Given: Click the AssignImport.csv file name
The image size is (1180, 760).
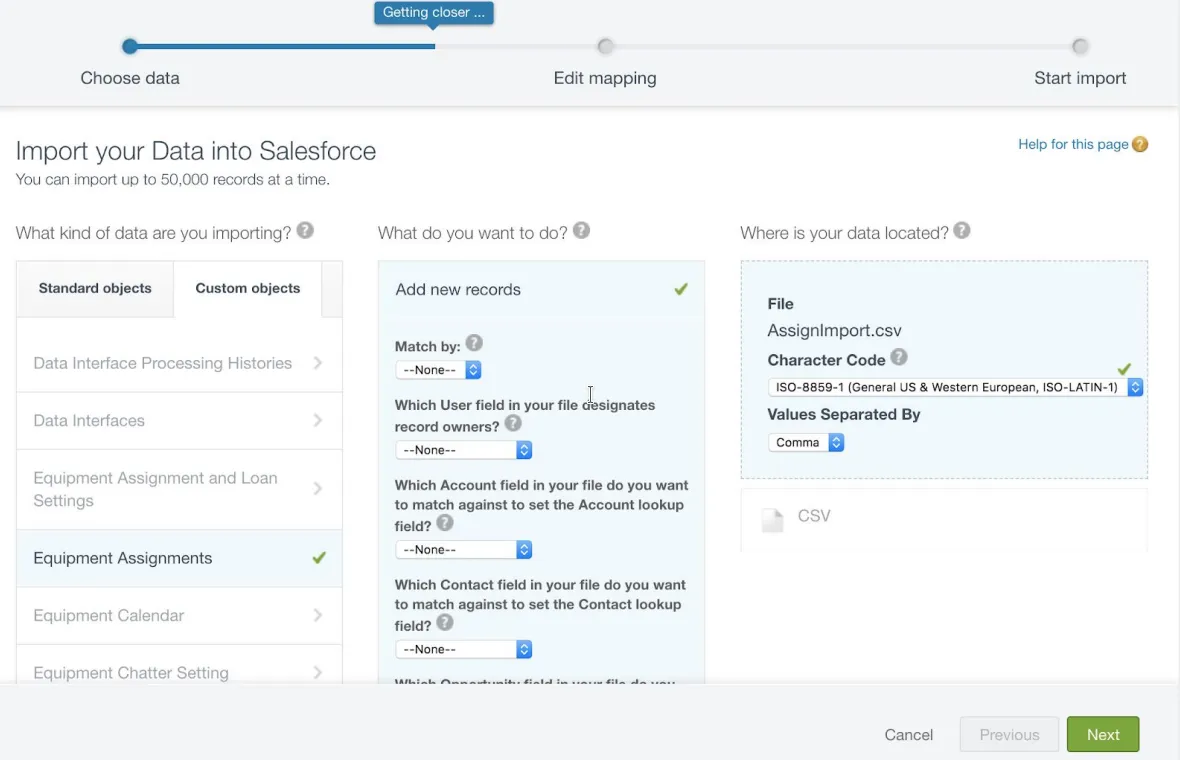Looking at the screenshot, I should [x=834, y=330].
